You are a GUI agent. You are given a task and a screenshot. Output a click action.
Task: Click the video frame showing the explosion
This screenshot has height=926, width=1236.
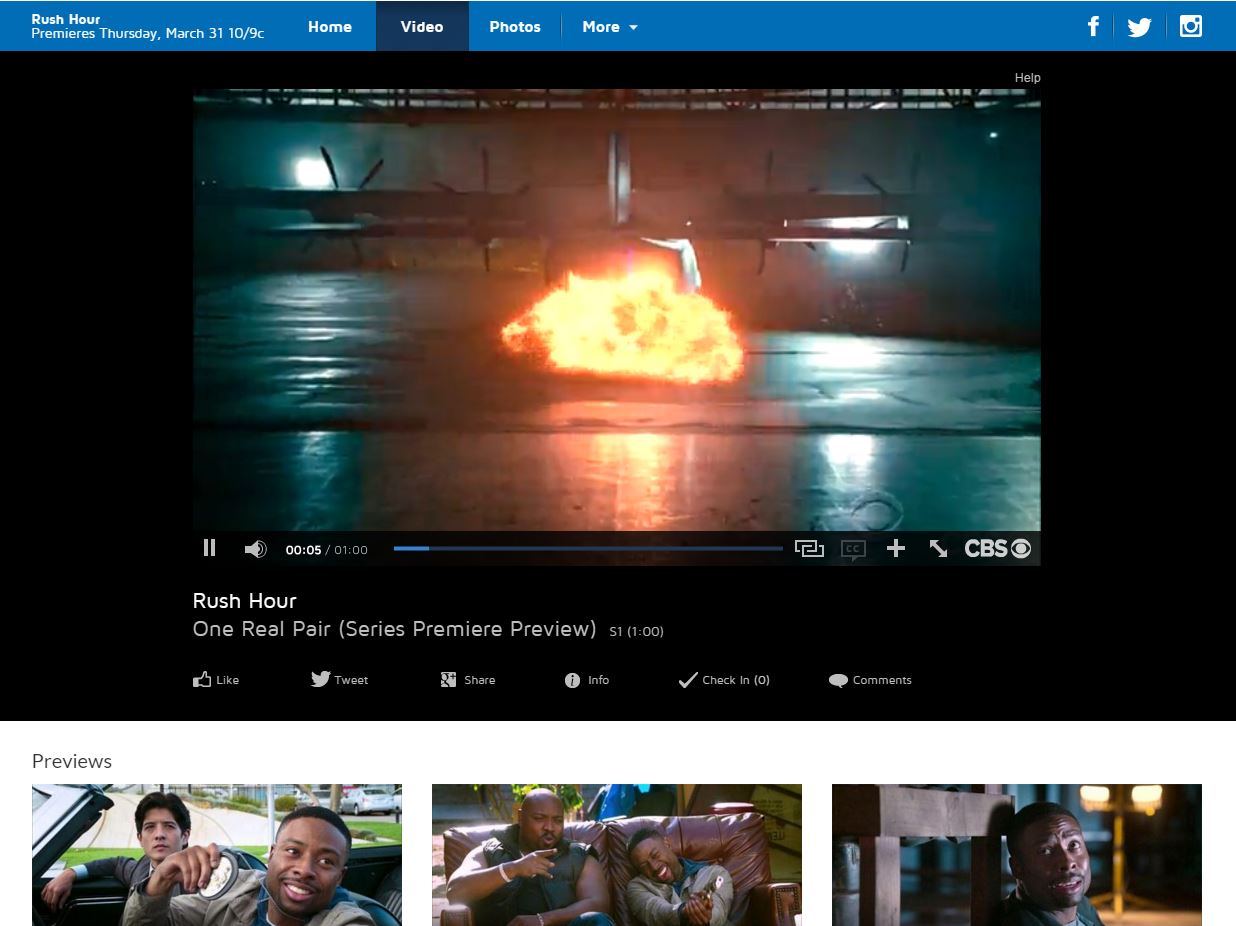click(617, 310)
